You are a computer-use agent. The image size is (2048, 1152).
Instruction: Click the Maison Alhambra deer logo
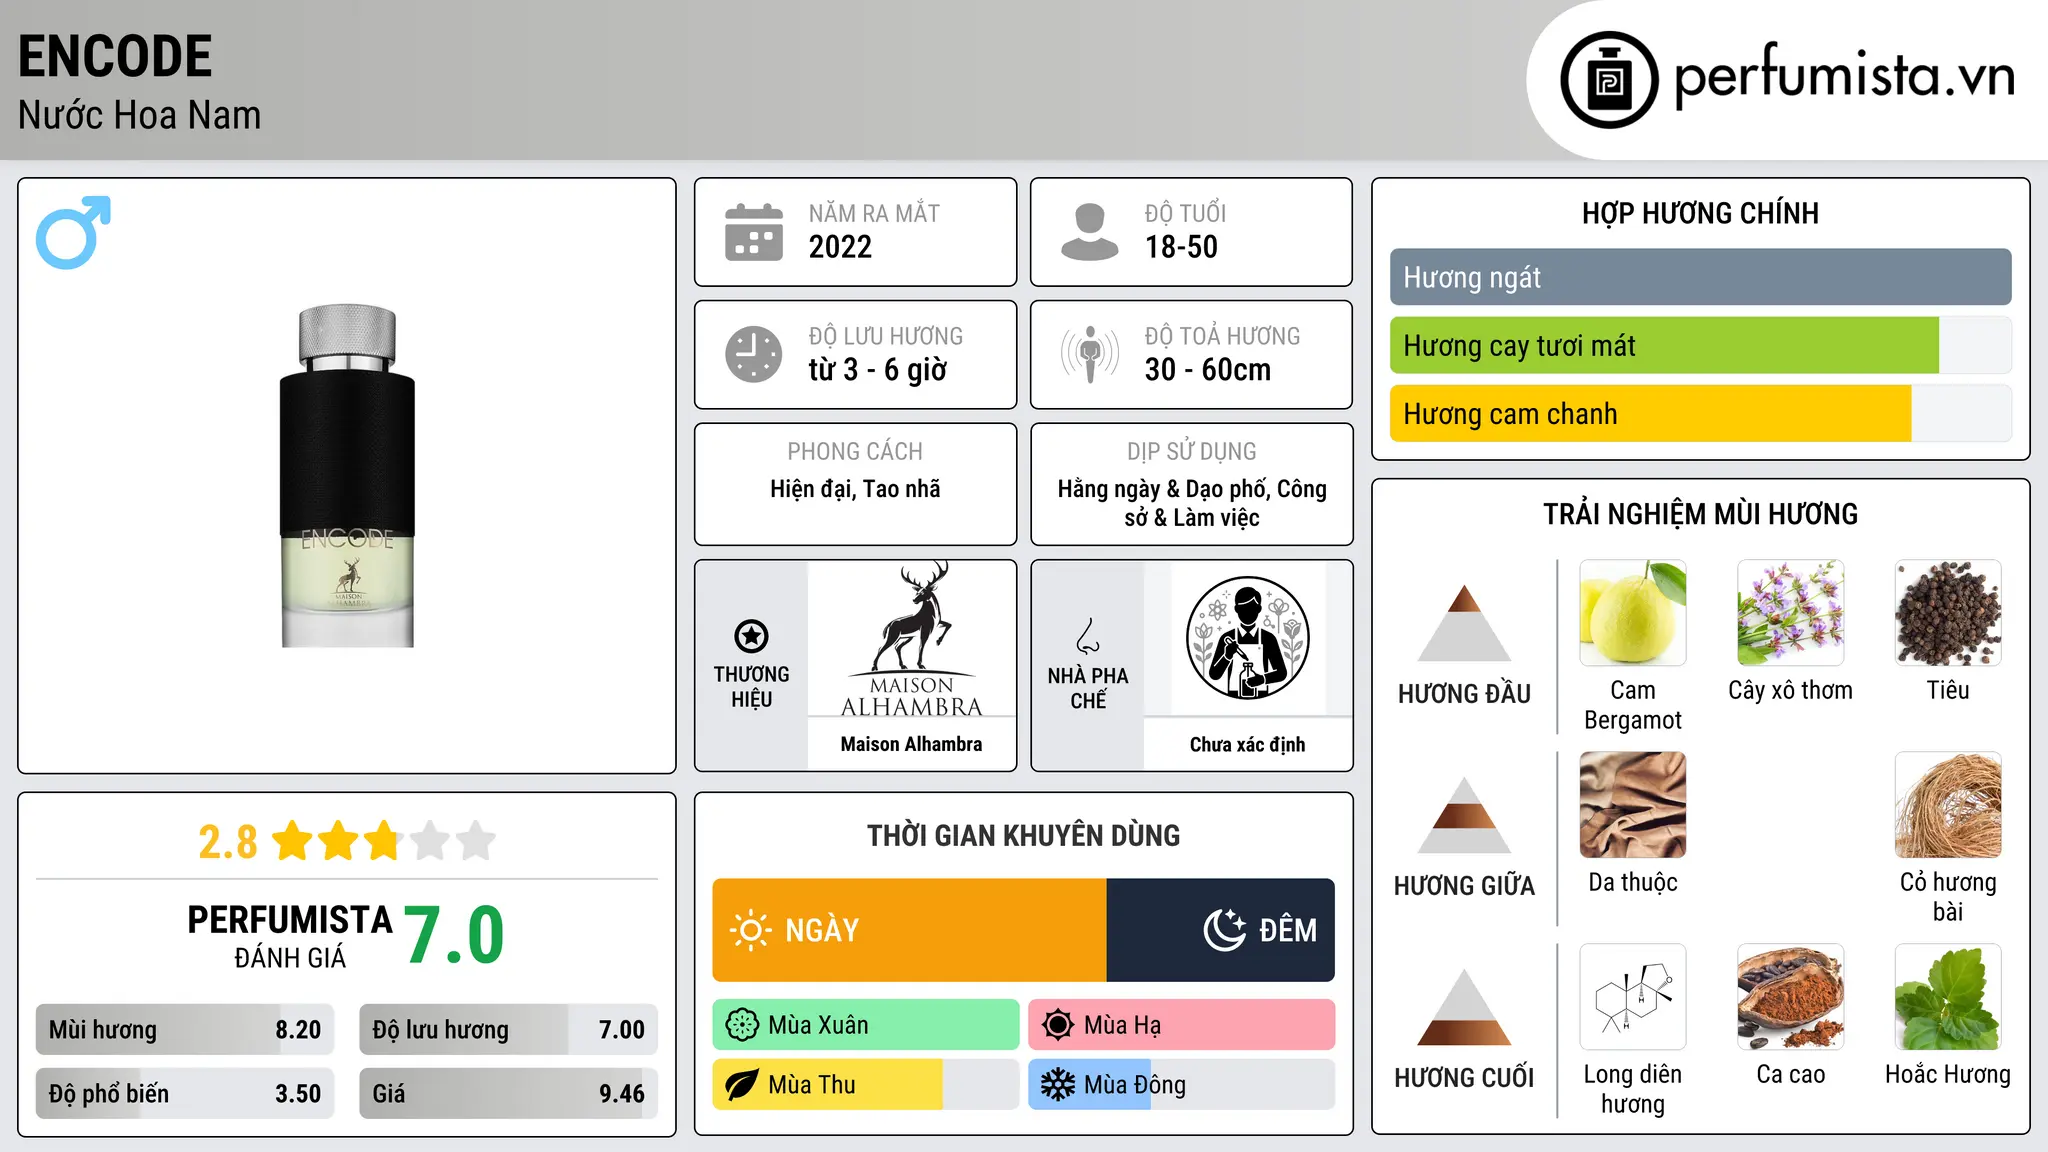point(911,640)
